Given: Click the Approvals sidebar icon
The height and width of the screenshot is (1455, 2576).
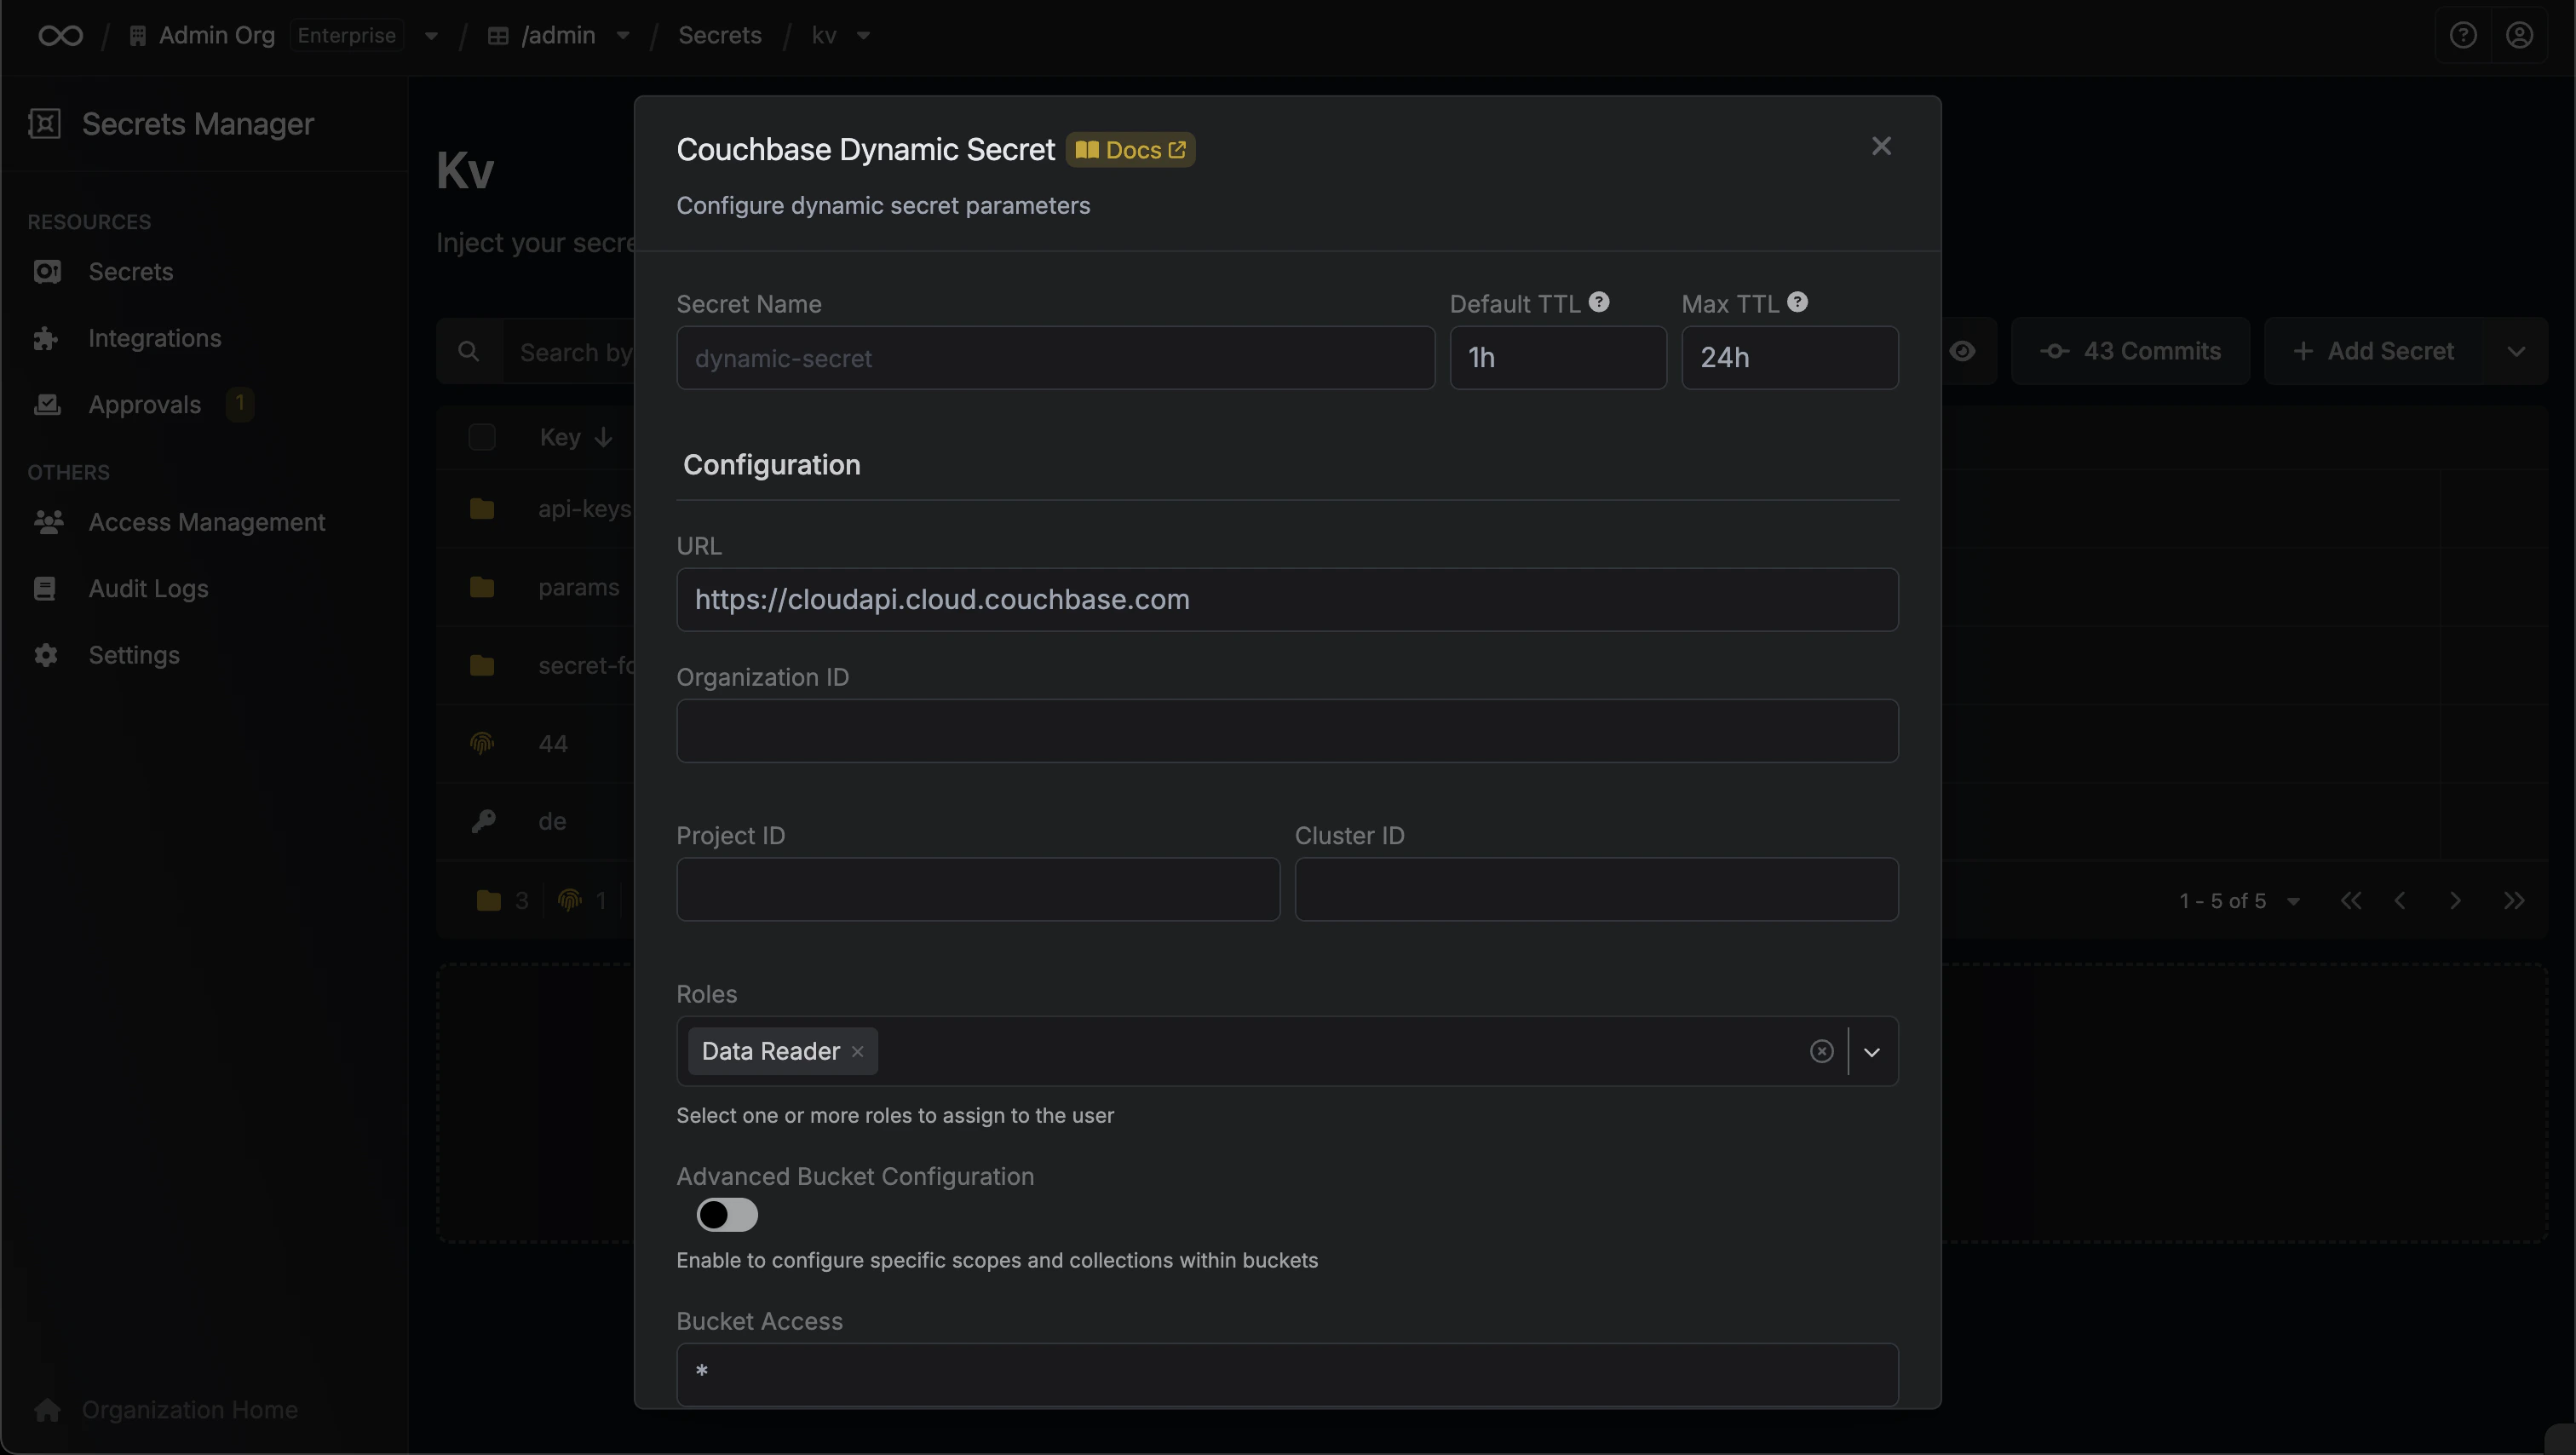Looking at the screenshot, I should (47, 405).
